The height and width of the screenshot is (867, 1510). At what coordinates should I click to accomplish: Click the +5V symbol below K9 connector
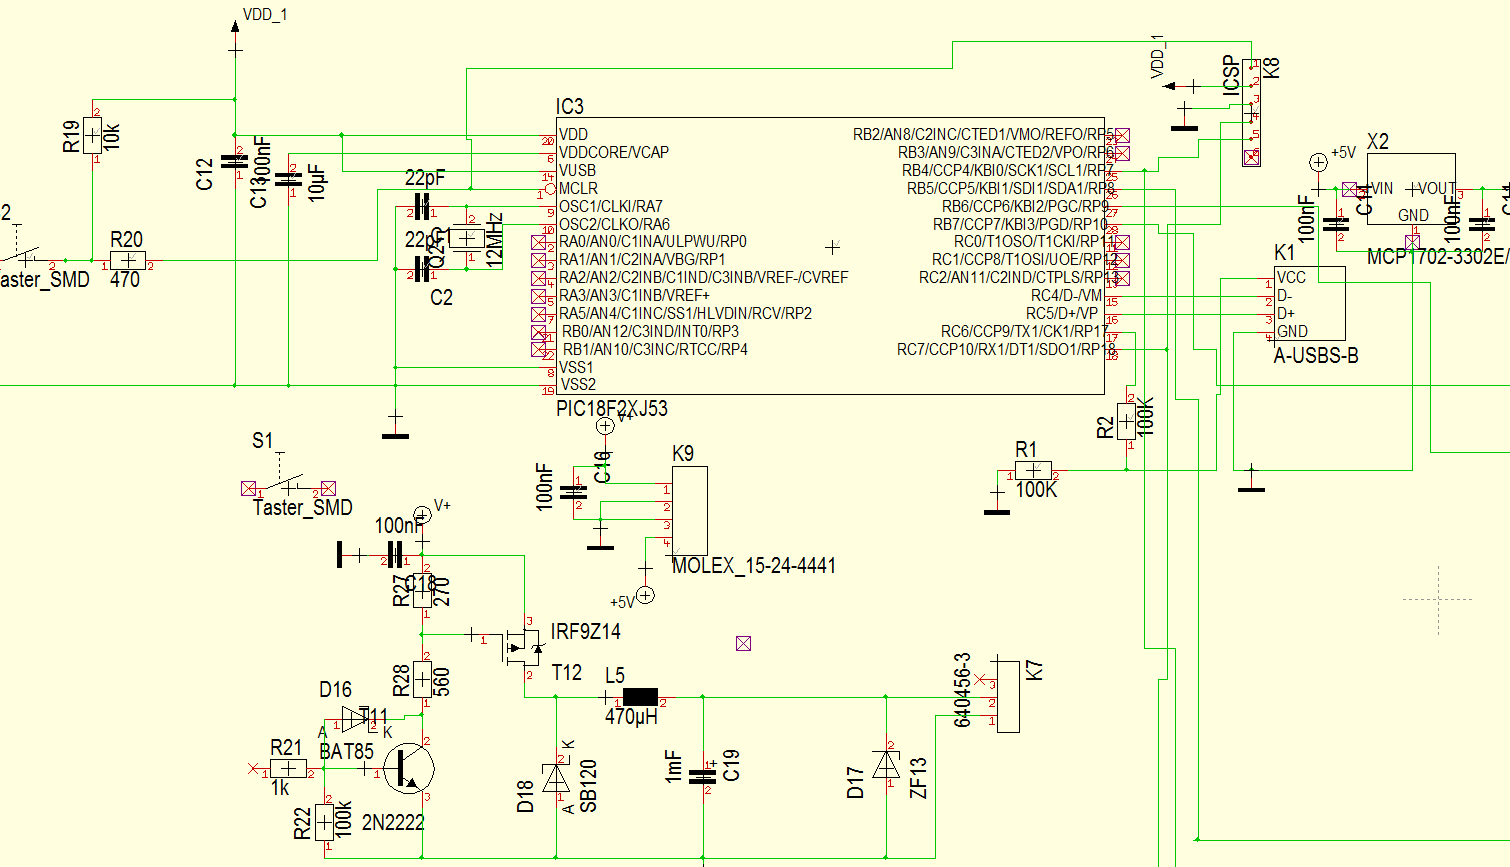[x=646, y=596]
